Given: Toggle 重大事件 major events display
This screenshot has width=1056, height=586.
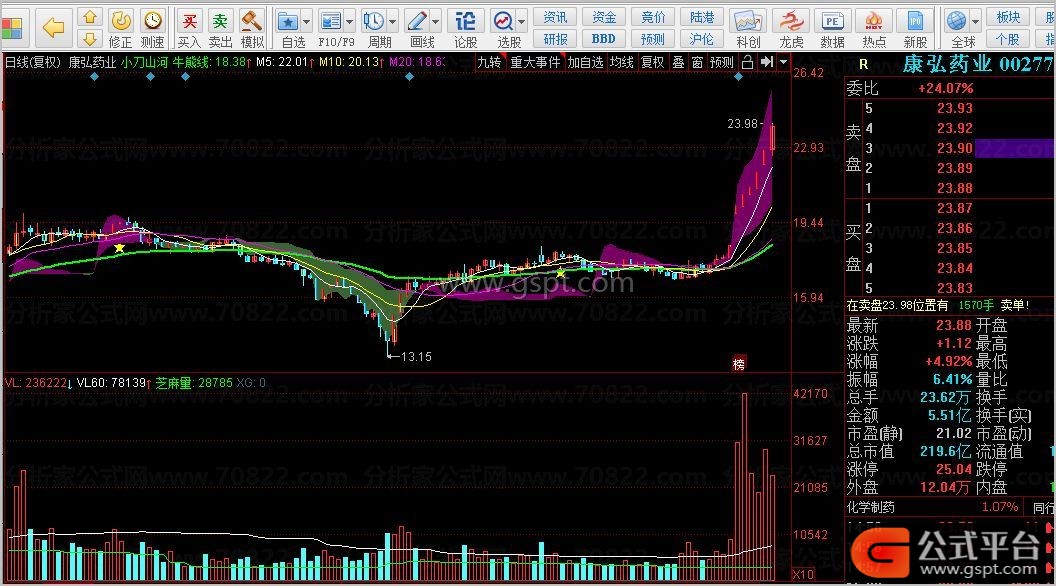Looking at the screenshot, I should click(535, 63).
